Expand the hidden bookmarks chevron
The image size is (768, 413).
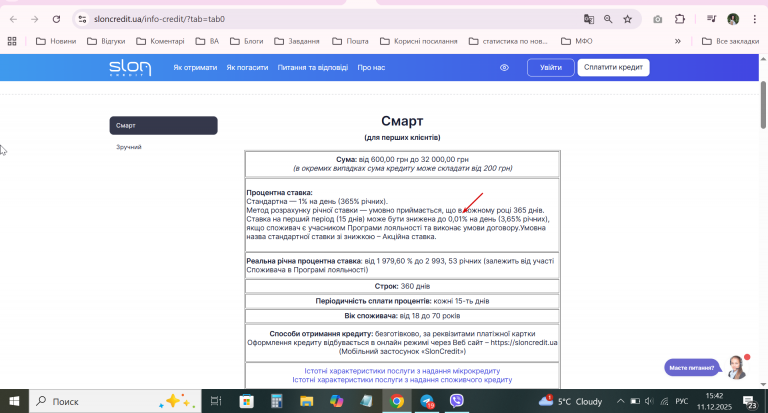point(678,41)
